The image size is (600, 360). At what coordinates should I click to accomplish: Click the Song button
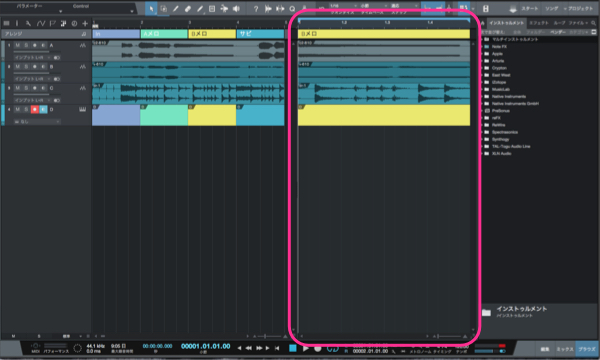[x=551, y=8]
